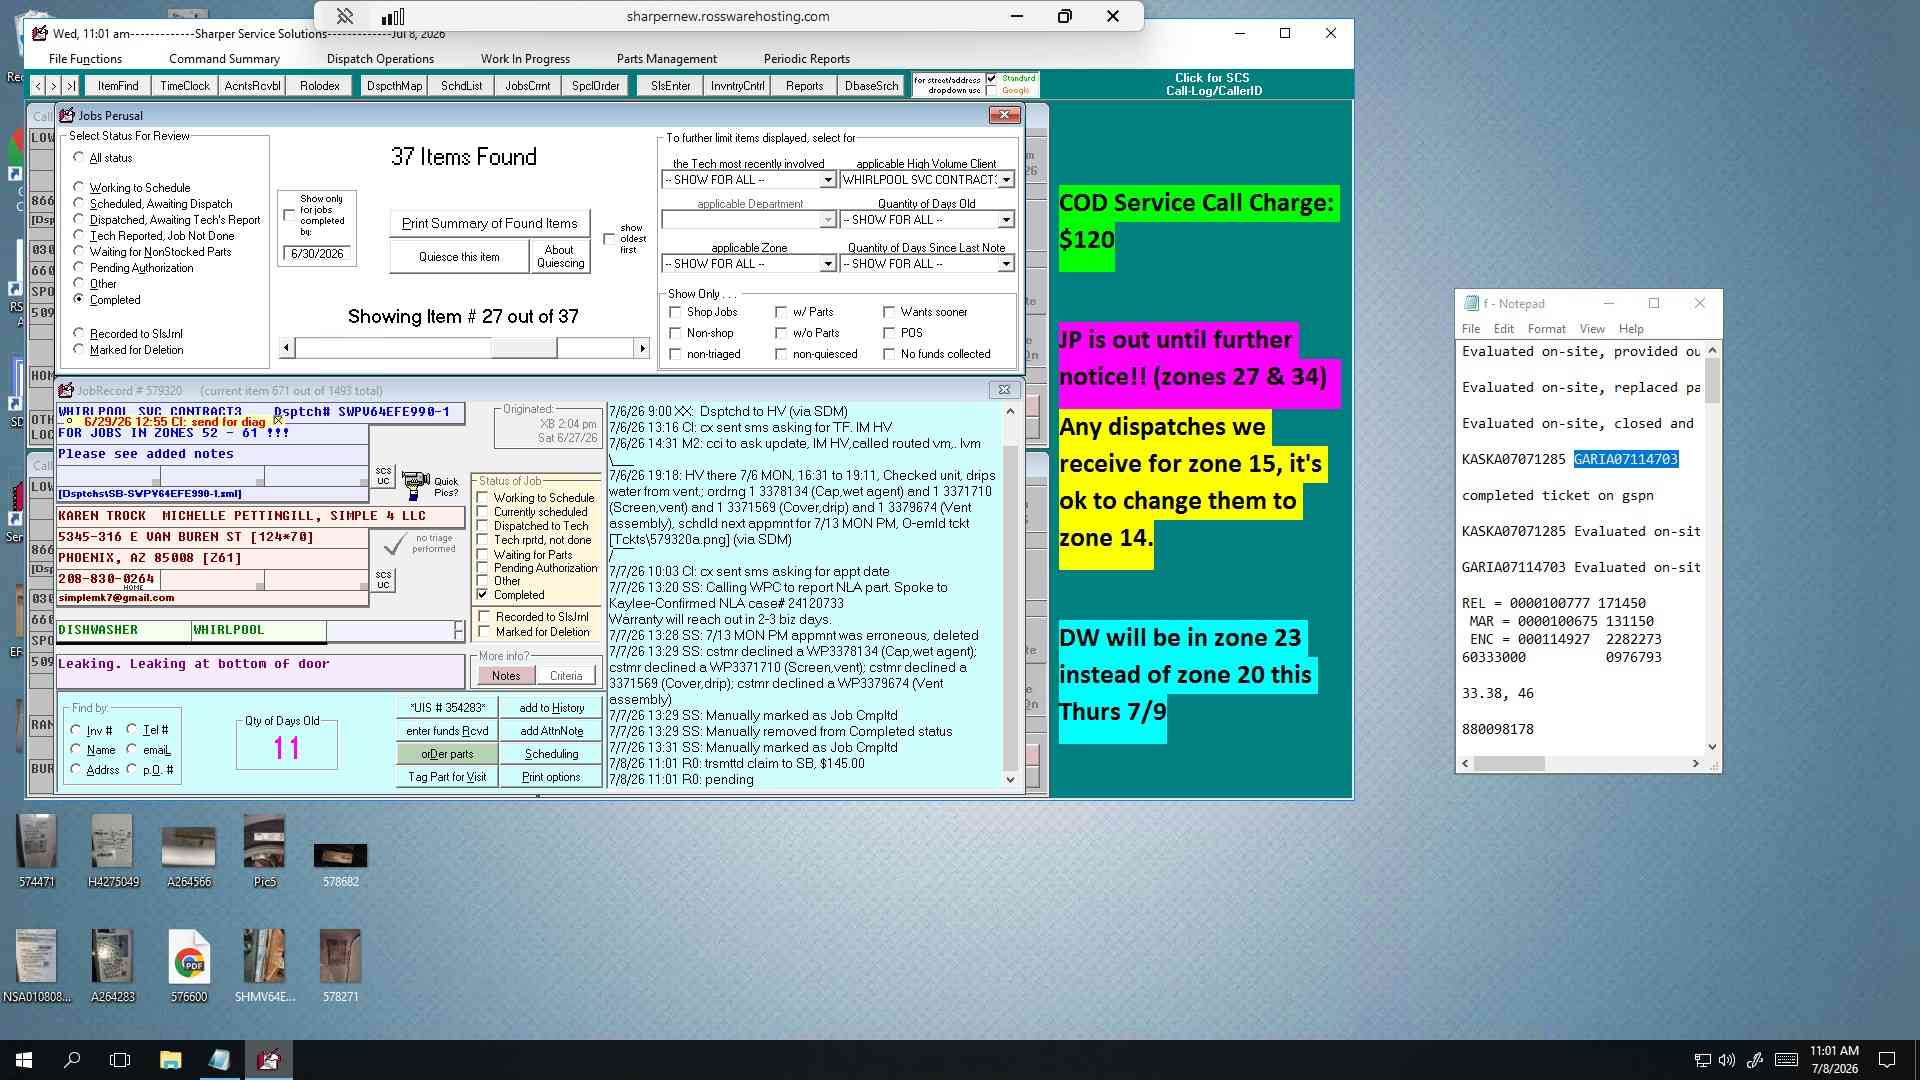Open the taskbar Search magnifier icon
The image size is (1920, 1080).
click(x=72, y=1060)
